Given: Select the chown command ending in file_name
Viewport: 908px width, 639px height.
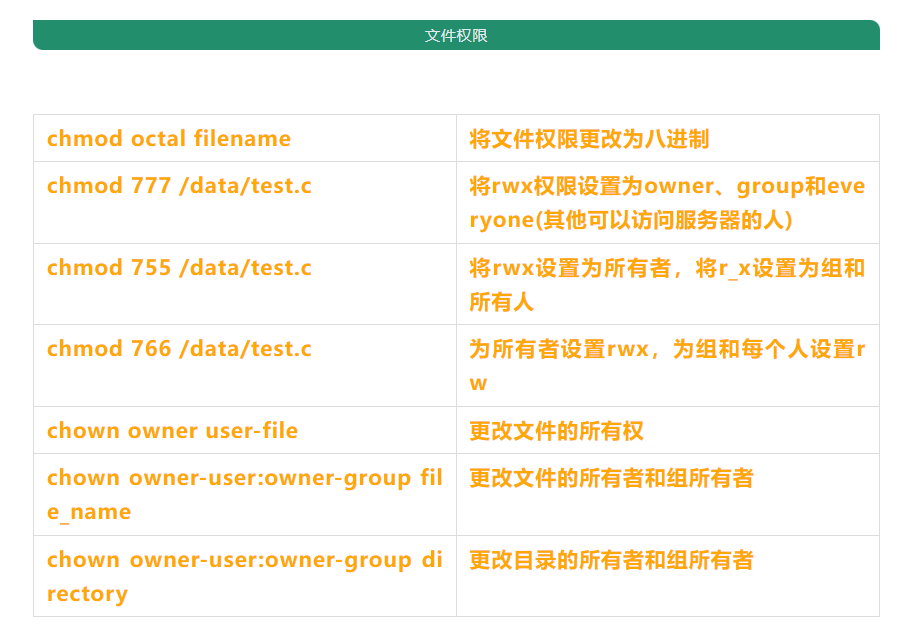Looking at the screenshot, I should coord(244,495).
